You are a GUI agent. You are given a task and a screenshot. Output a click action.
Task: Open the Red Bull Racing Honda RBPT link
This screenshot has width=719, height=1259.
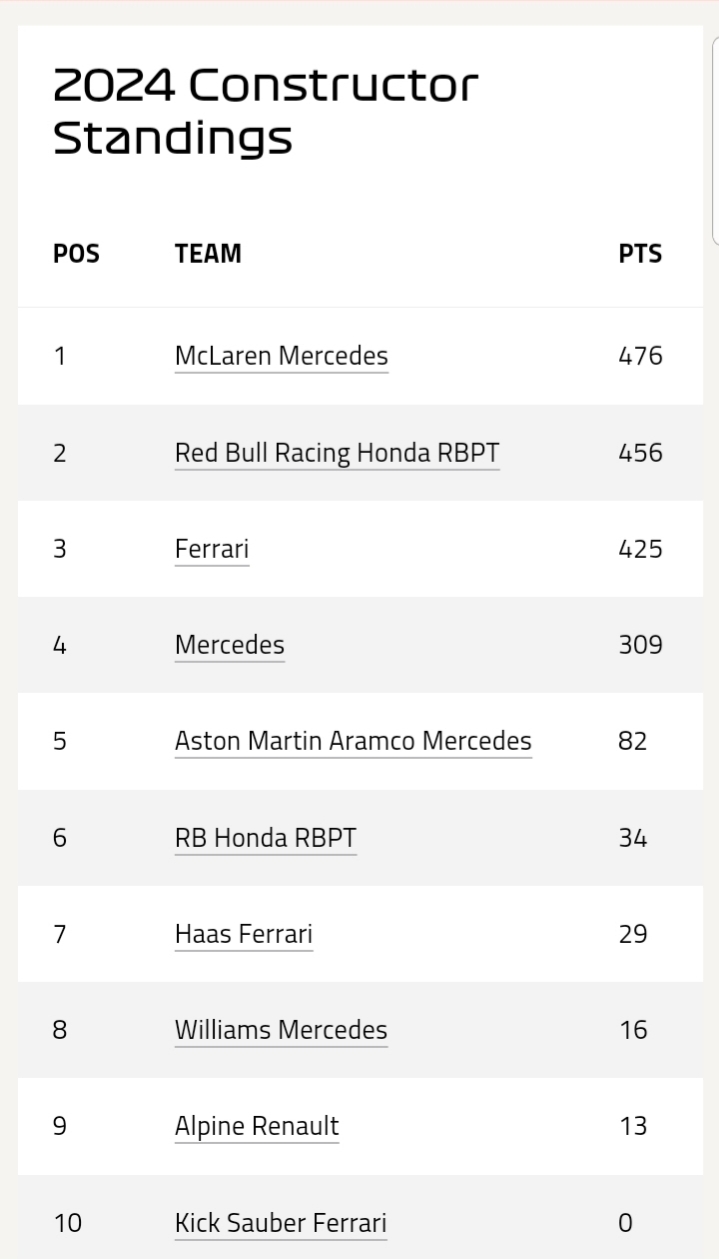(x=336, y=453)
